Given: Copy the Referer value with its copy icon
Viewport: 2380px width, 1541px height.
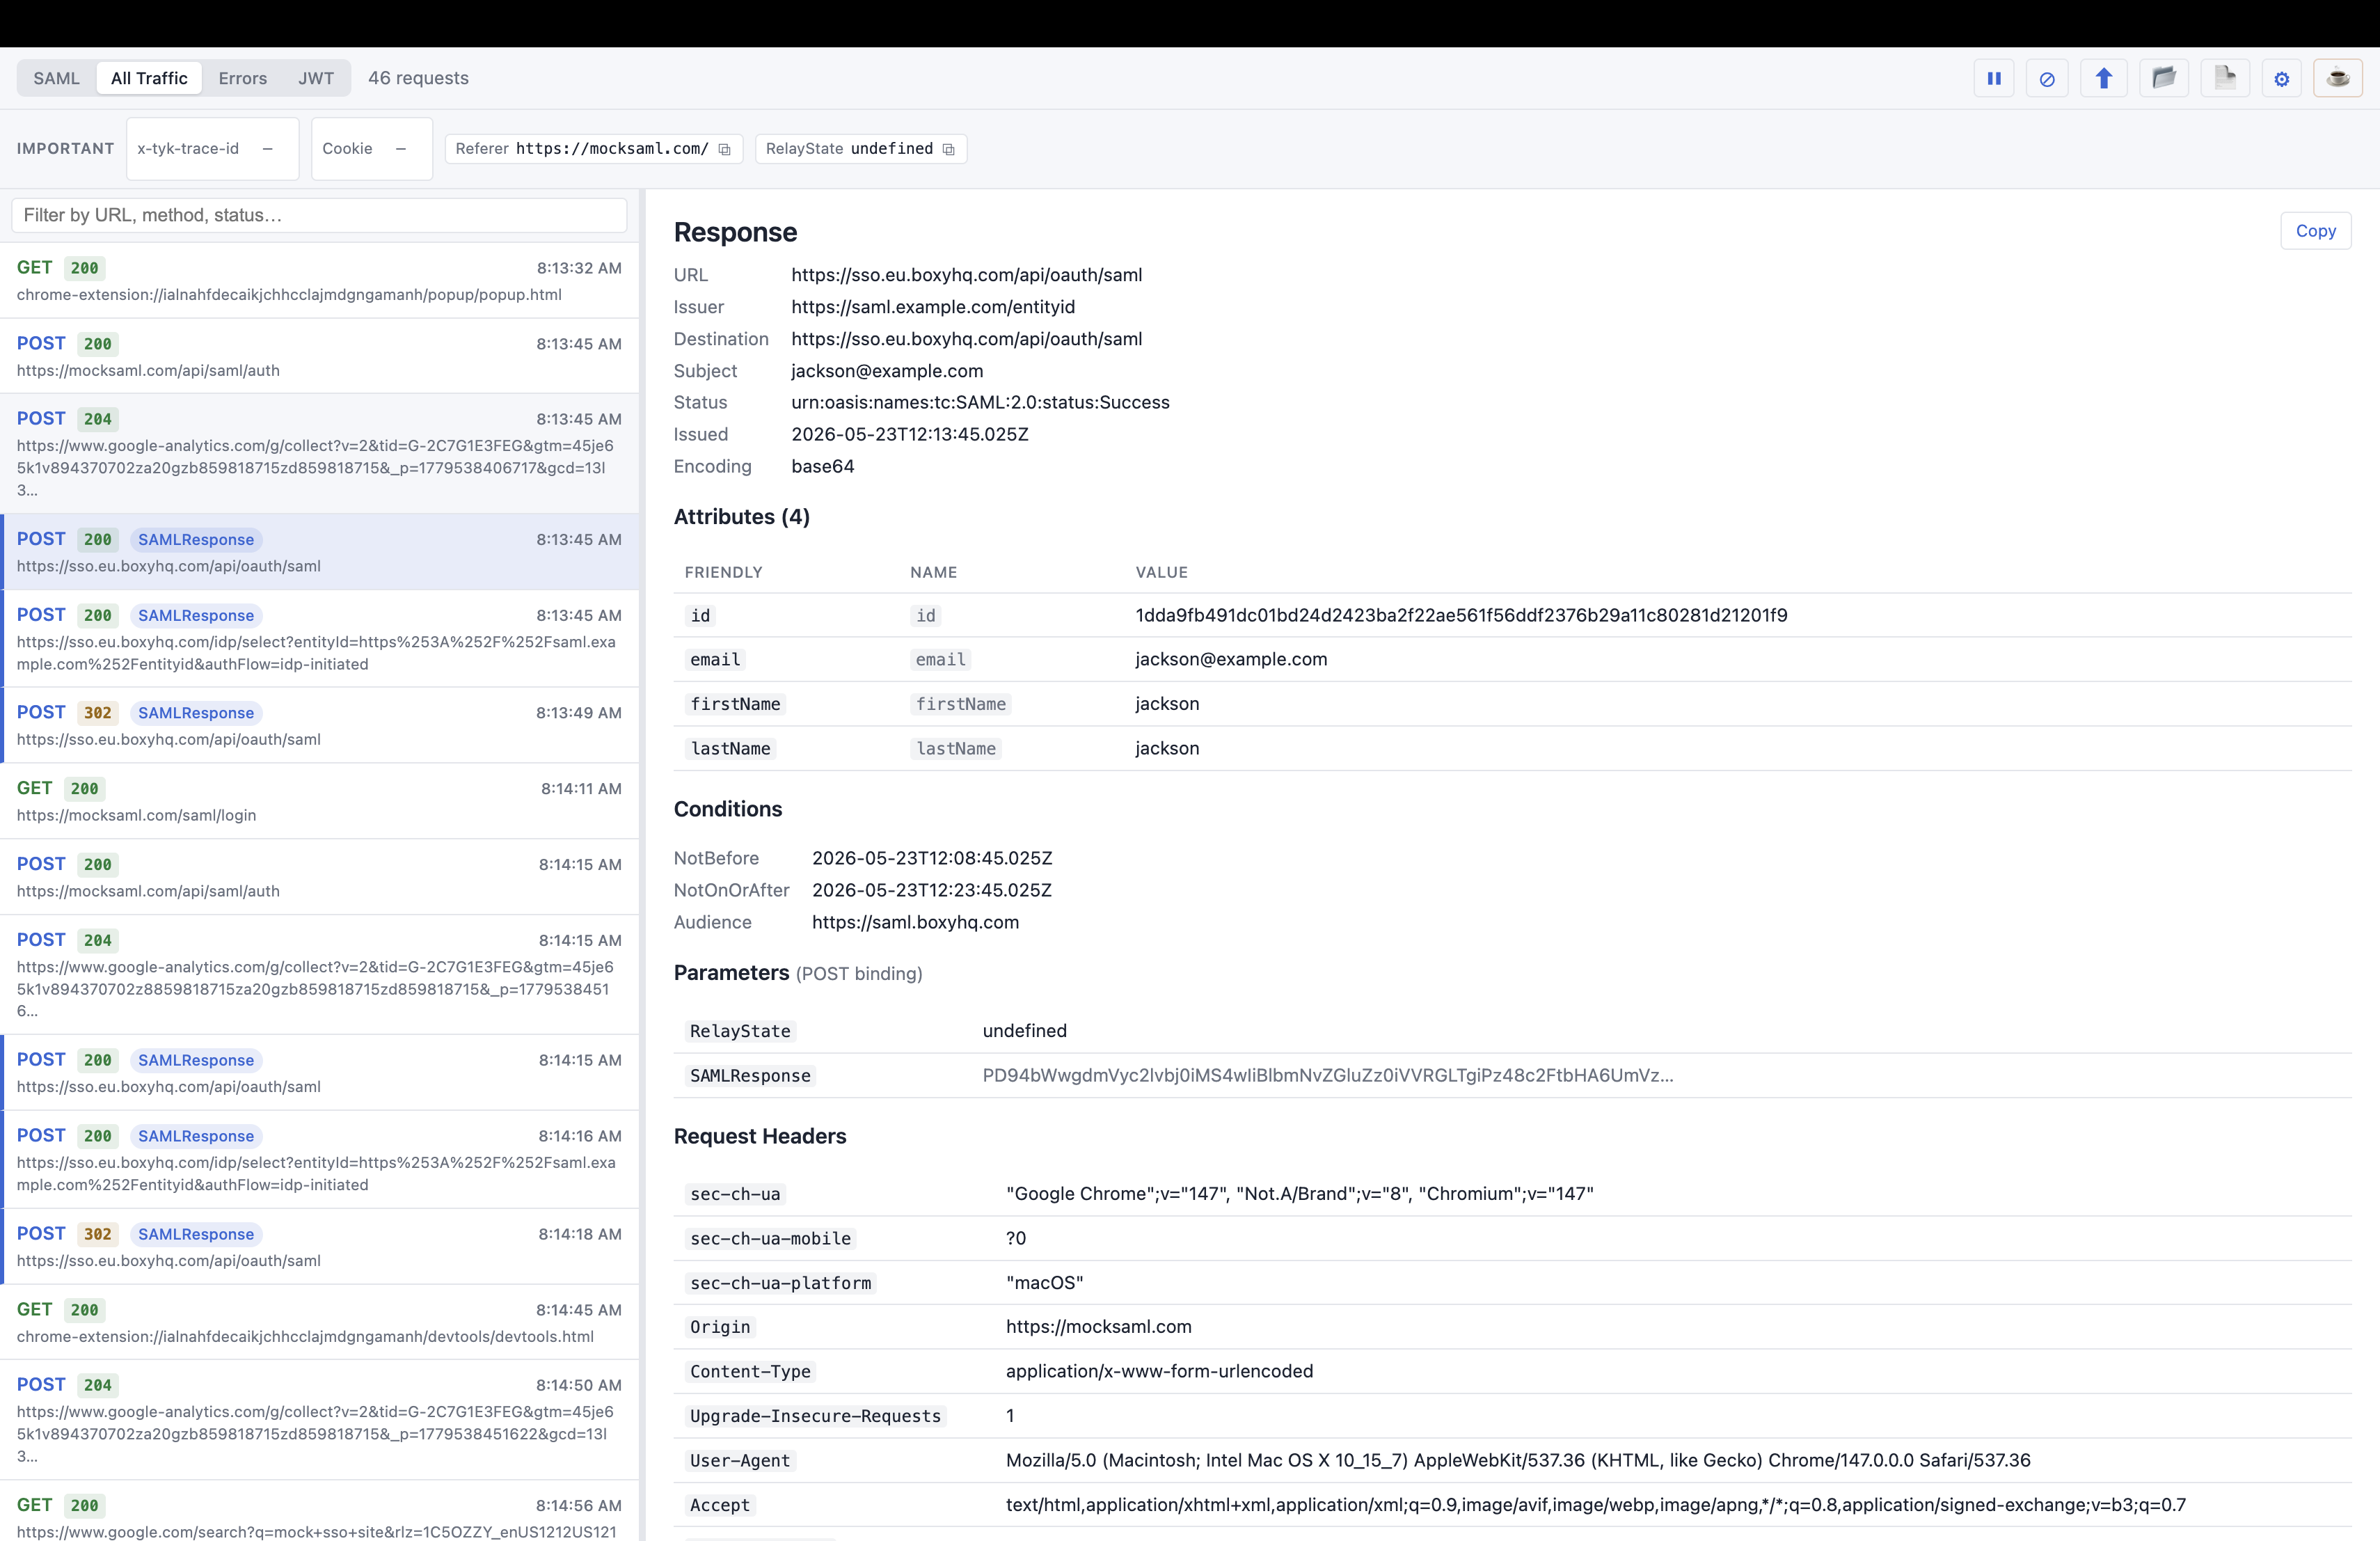Looking at the screenshot, I should 725,149.
